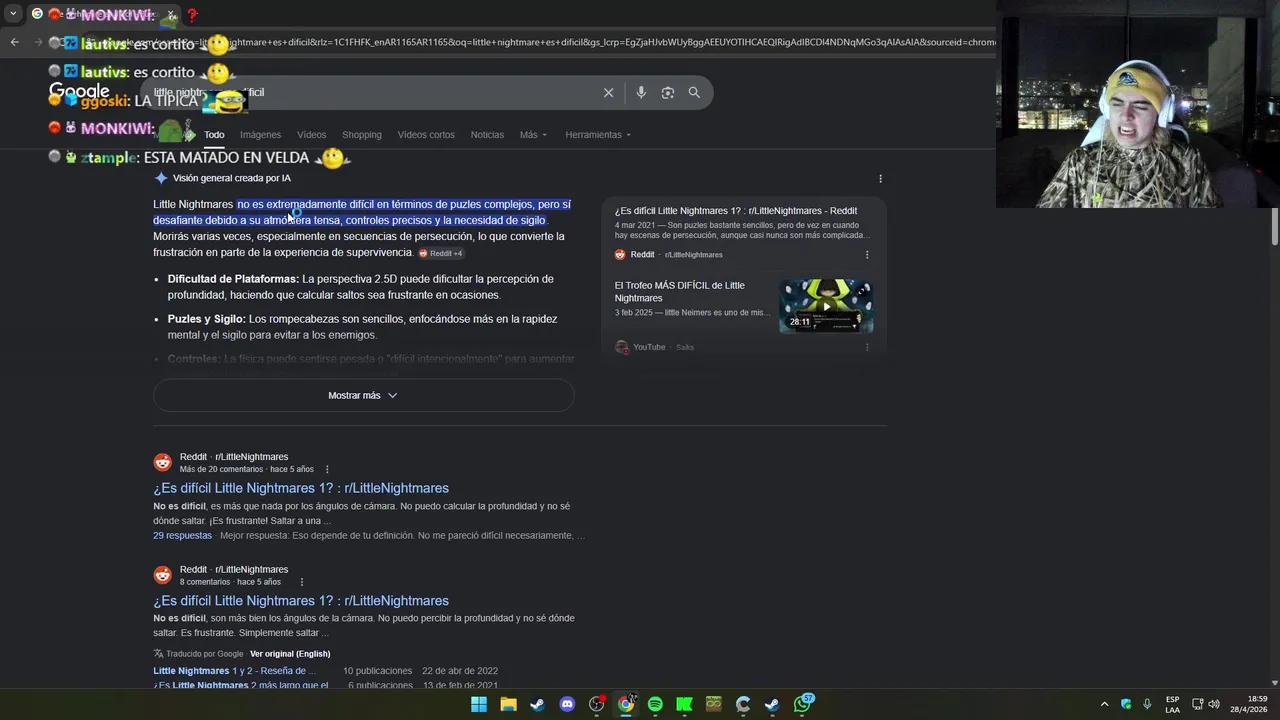Screen dimensions: 1280x720
Task: Switch to the Noticias tab
Action: coord(487,135)
